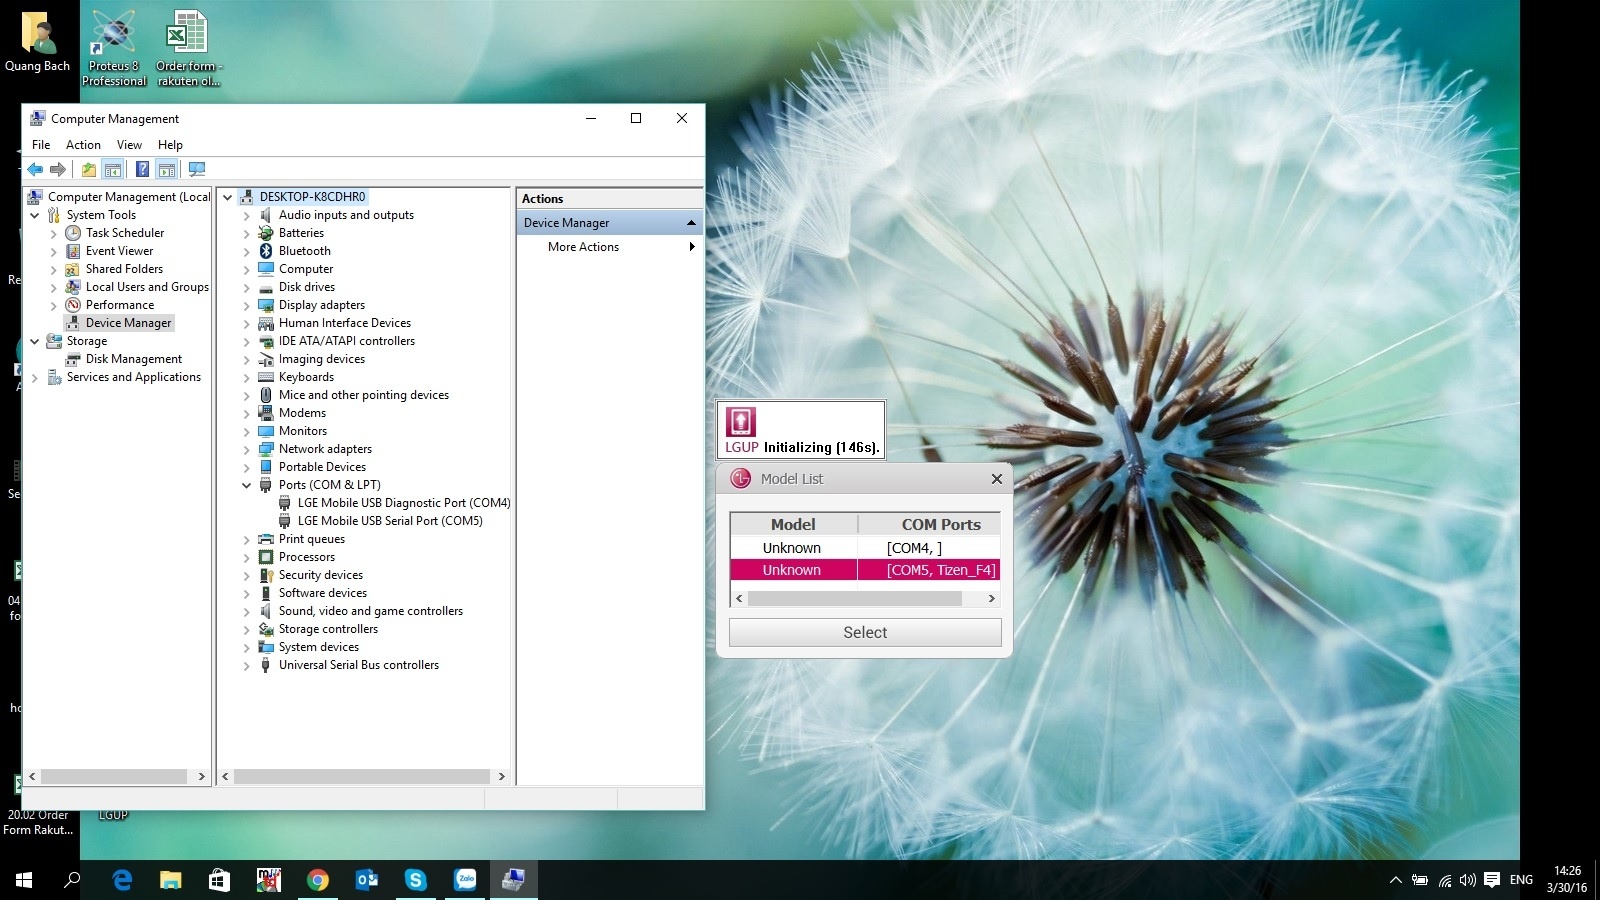Image resolution: width=1600 pixels, height=900 pixels.
Task: Expand the Bluetooth device category
Action: (247, 251)
